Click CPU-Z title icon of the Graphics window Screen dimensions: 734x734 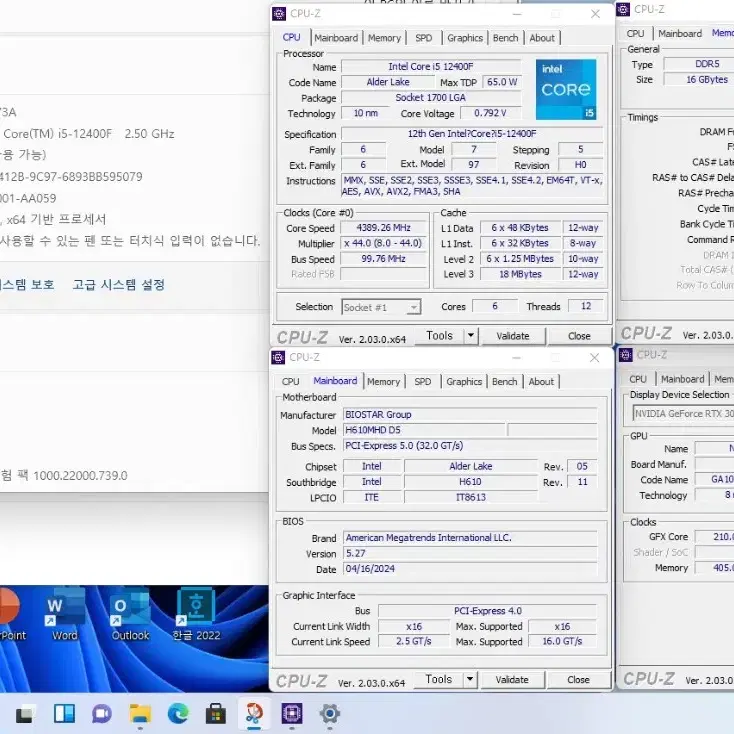click(626, 355)
